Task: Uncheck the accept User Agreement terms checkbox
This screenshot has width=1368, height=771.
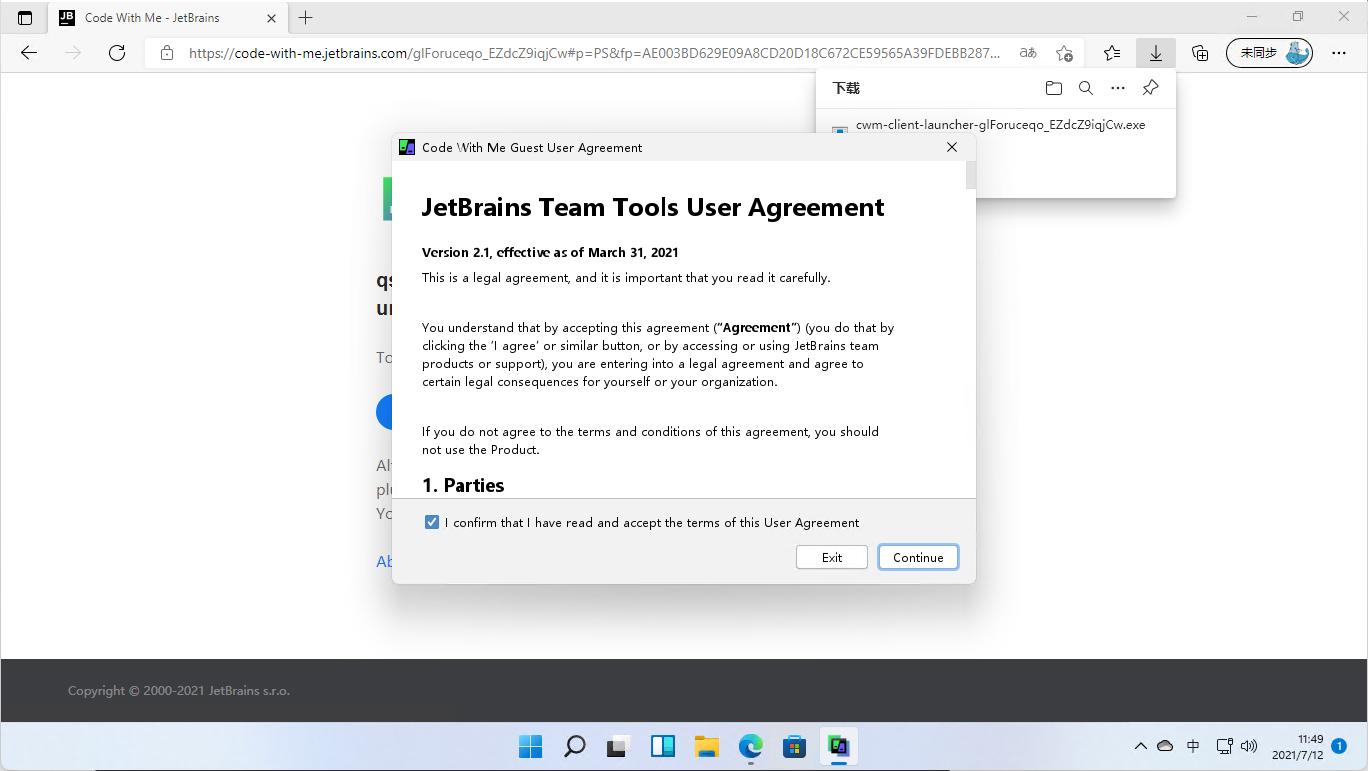Action: 432,522
